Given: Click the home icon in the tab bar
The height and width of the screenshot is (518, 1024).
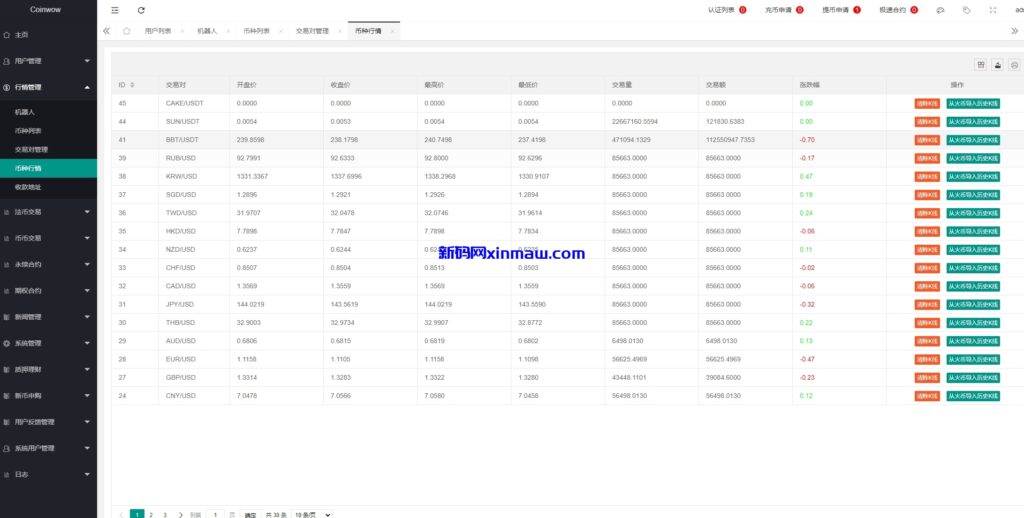Looking at the screenshot, I should pos(126,31).
